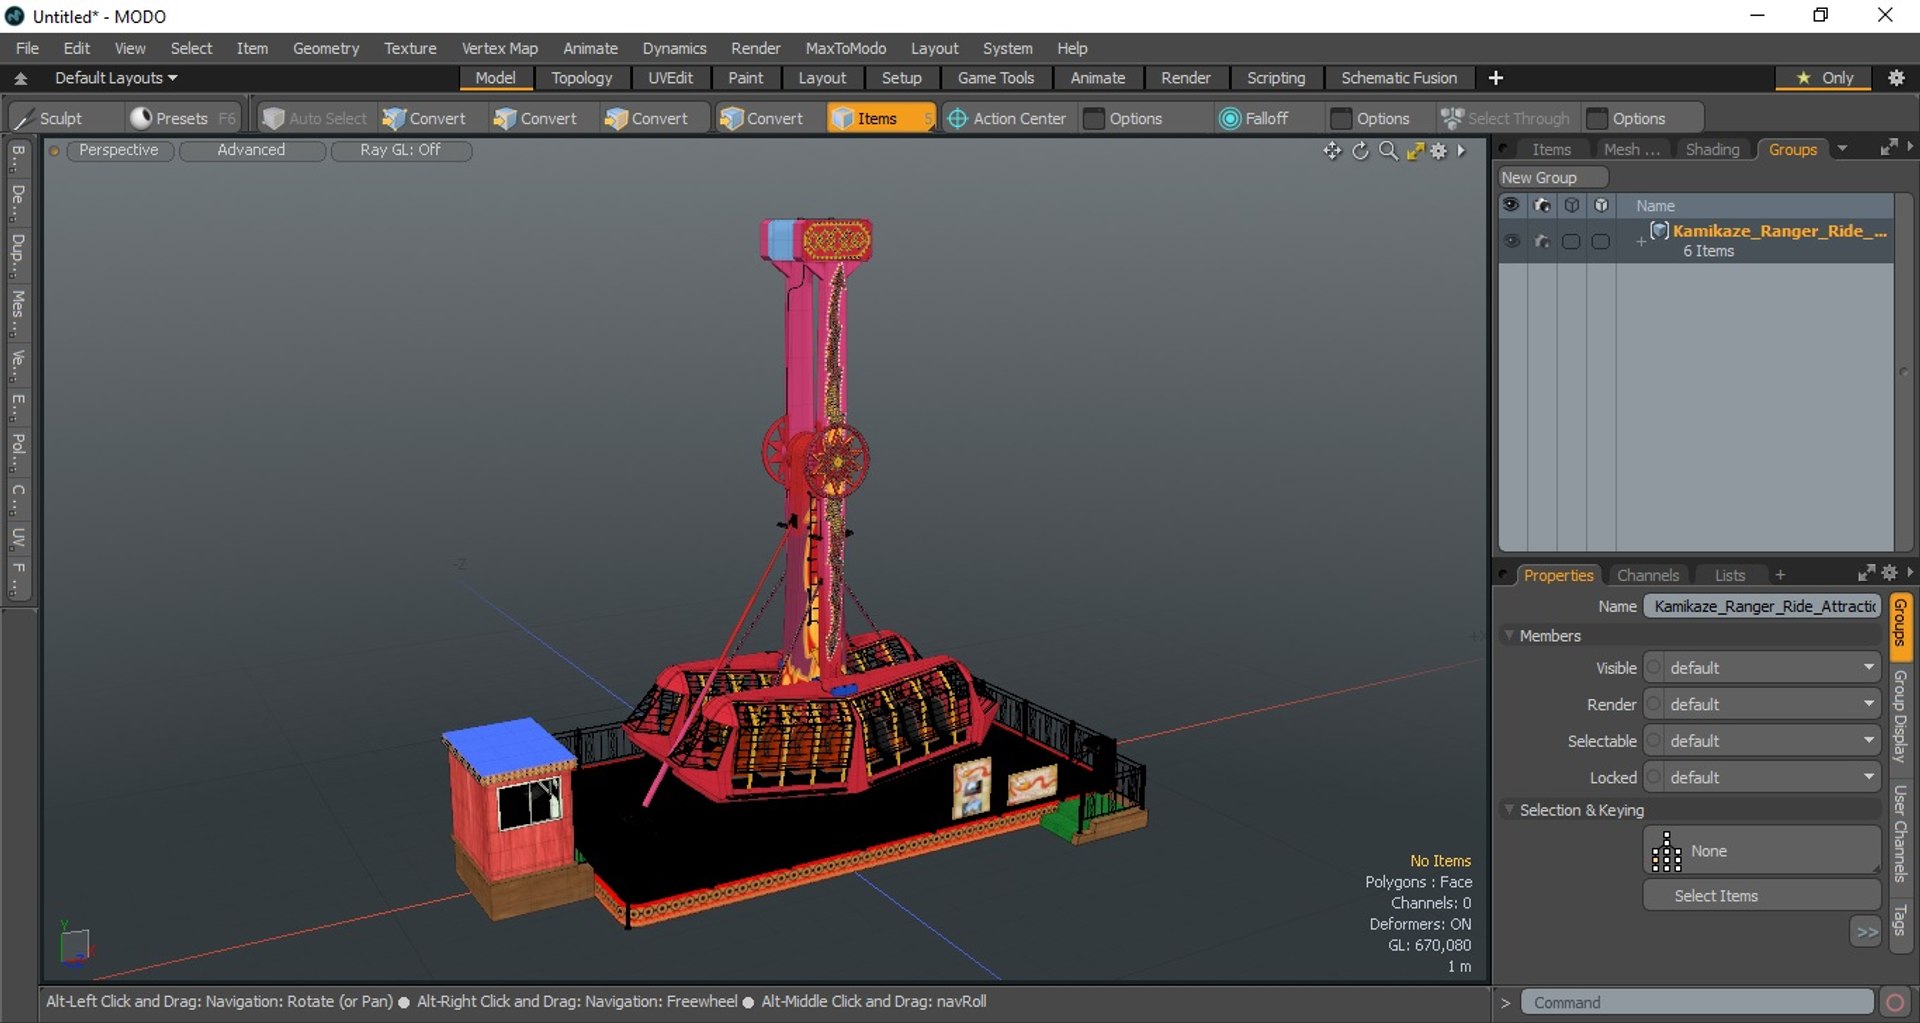Click the New Group button
The image size is (1920, 1023).
click(1552, 177)
